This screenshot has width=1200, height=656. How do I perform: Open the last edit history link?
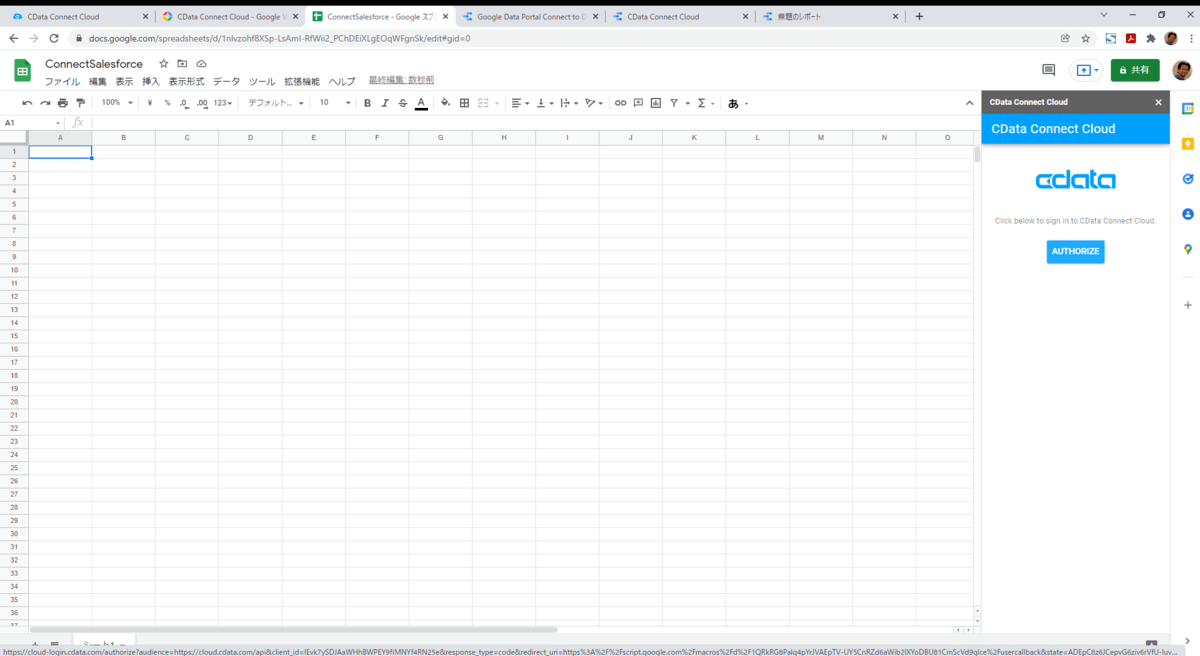coord(401,80)
